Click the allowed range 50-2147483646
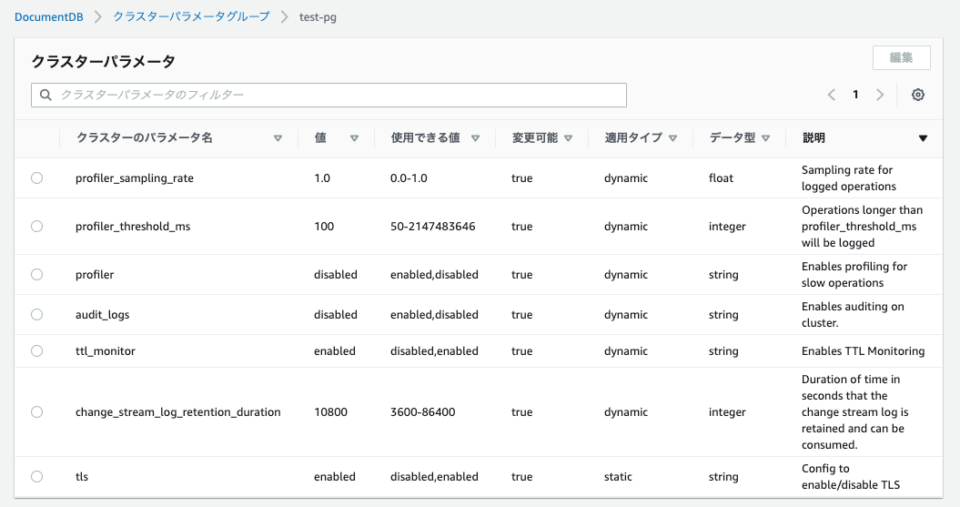 (433, 226)
